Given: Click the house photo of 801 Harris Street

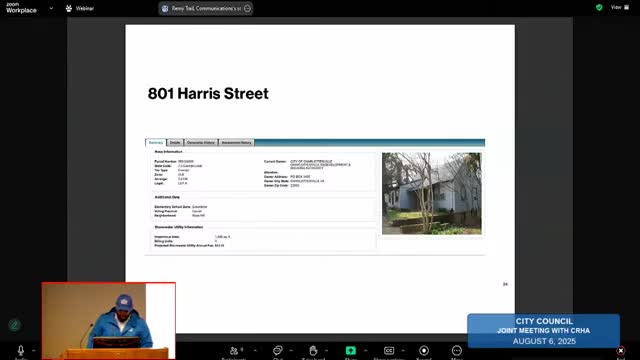Looking at the screenshot, I should point(432,193).
